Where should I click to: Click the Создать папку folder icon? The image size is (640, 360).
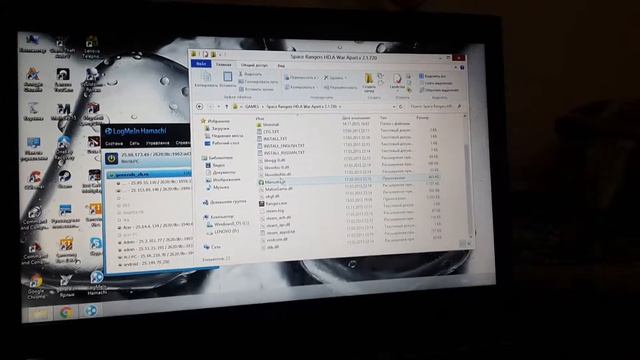point(369,83)
